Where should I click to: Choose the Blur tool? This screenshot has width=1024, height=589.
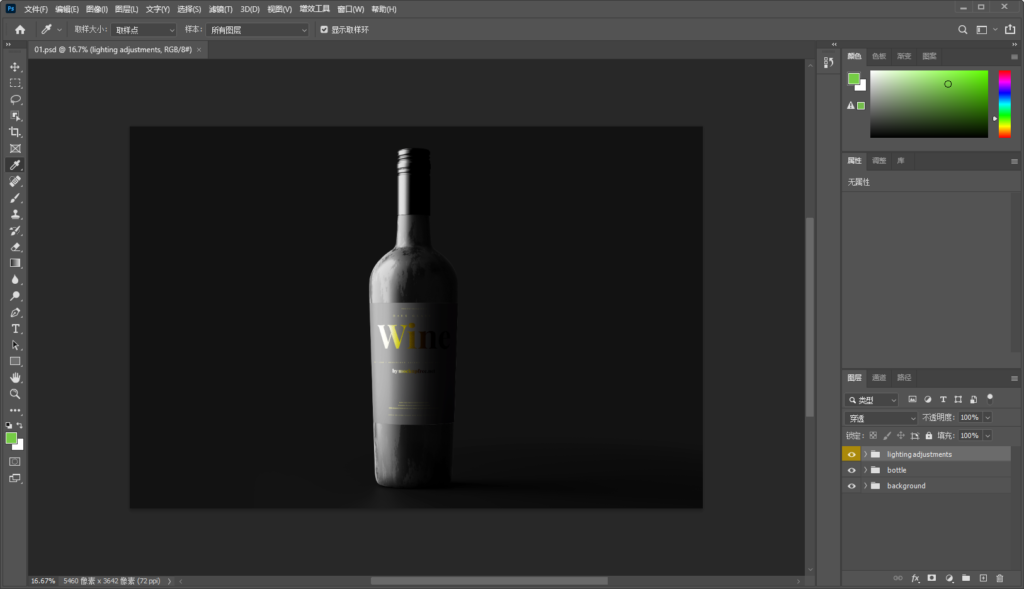(x=15, y=279)
